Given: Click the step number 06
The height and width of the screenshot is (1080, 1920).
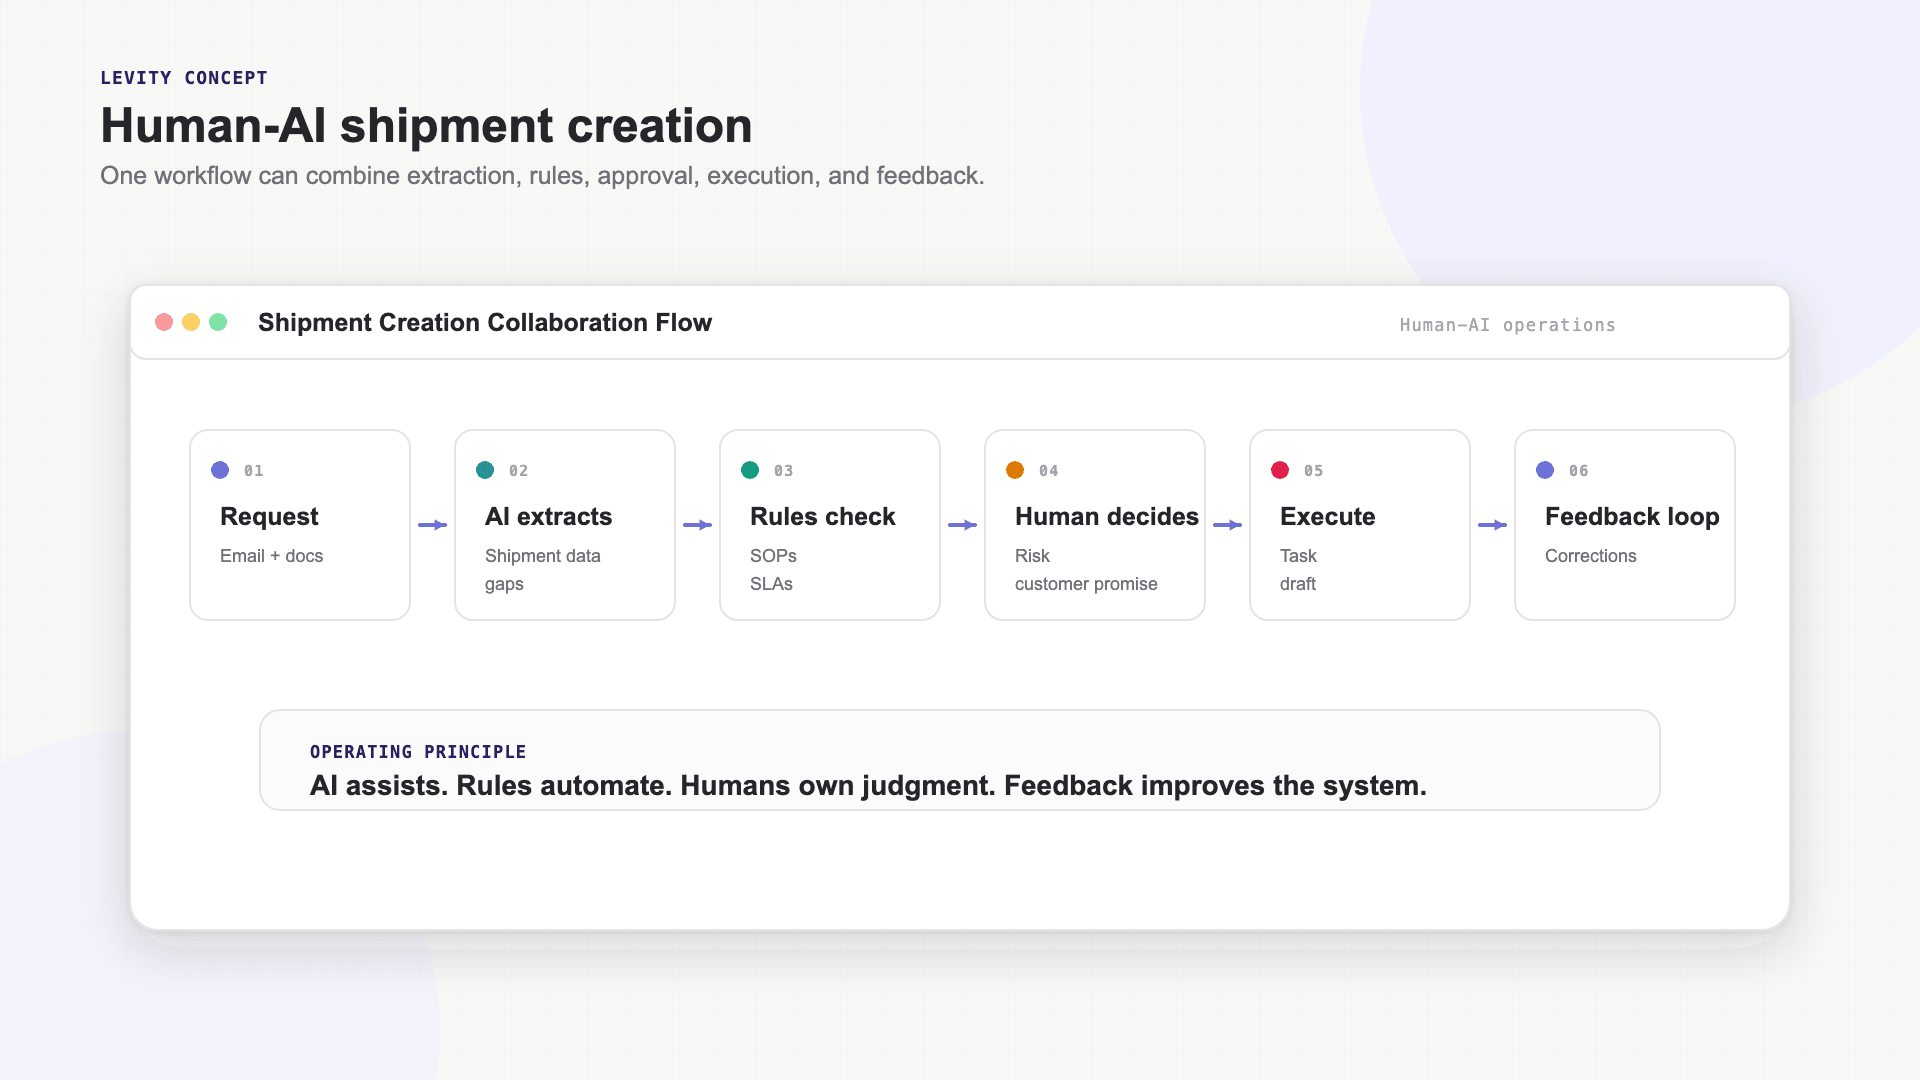Looking at the screenshot, I should [x=1579, y=471].
